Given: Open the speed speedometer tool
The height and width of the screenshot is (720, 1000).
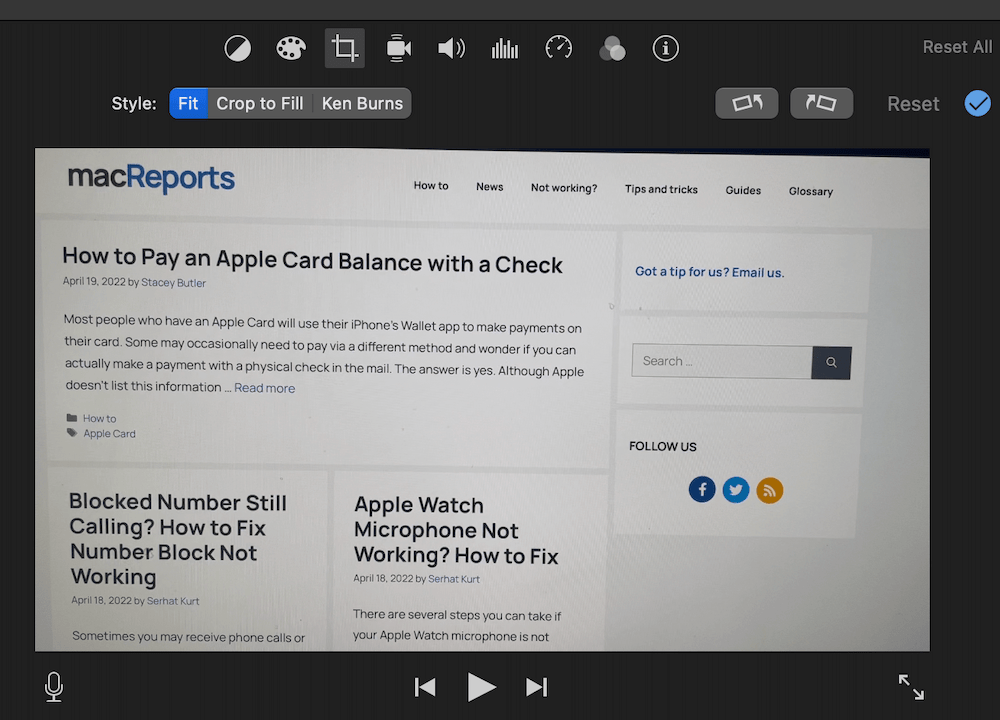Looking at the screenshot, I should [x=559, y=48].
